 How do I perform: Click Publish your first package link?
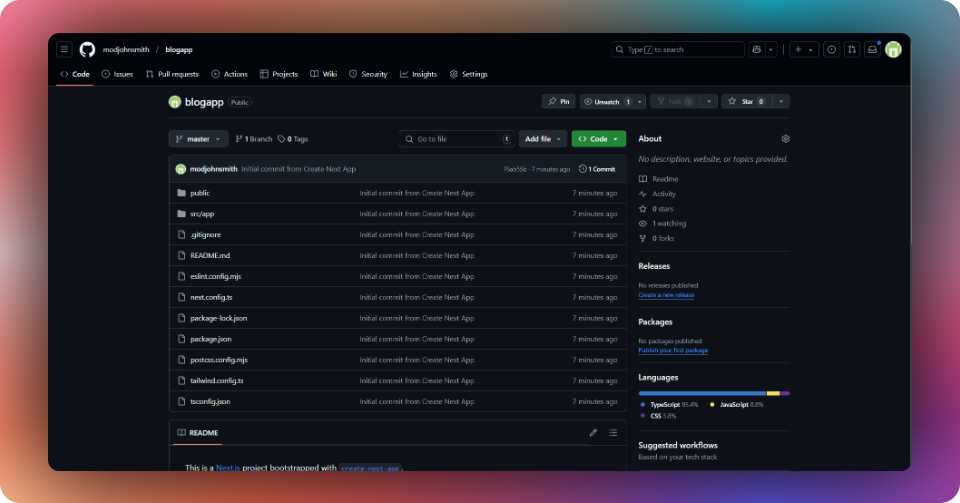point(673,351)
